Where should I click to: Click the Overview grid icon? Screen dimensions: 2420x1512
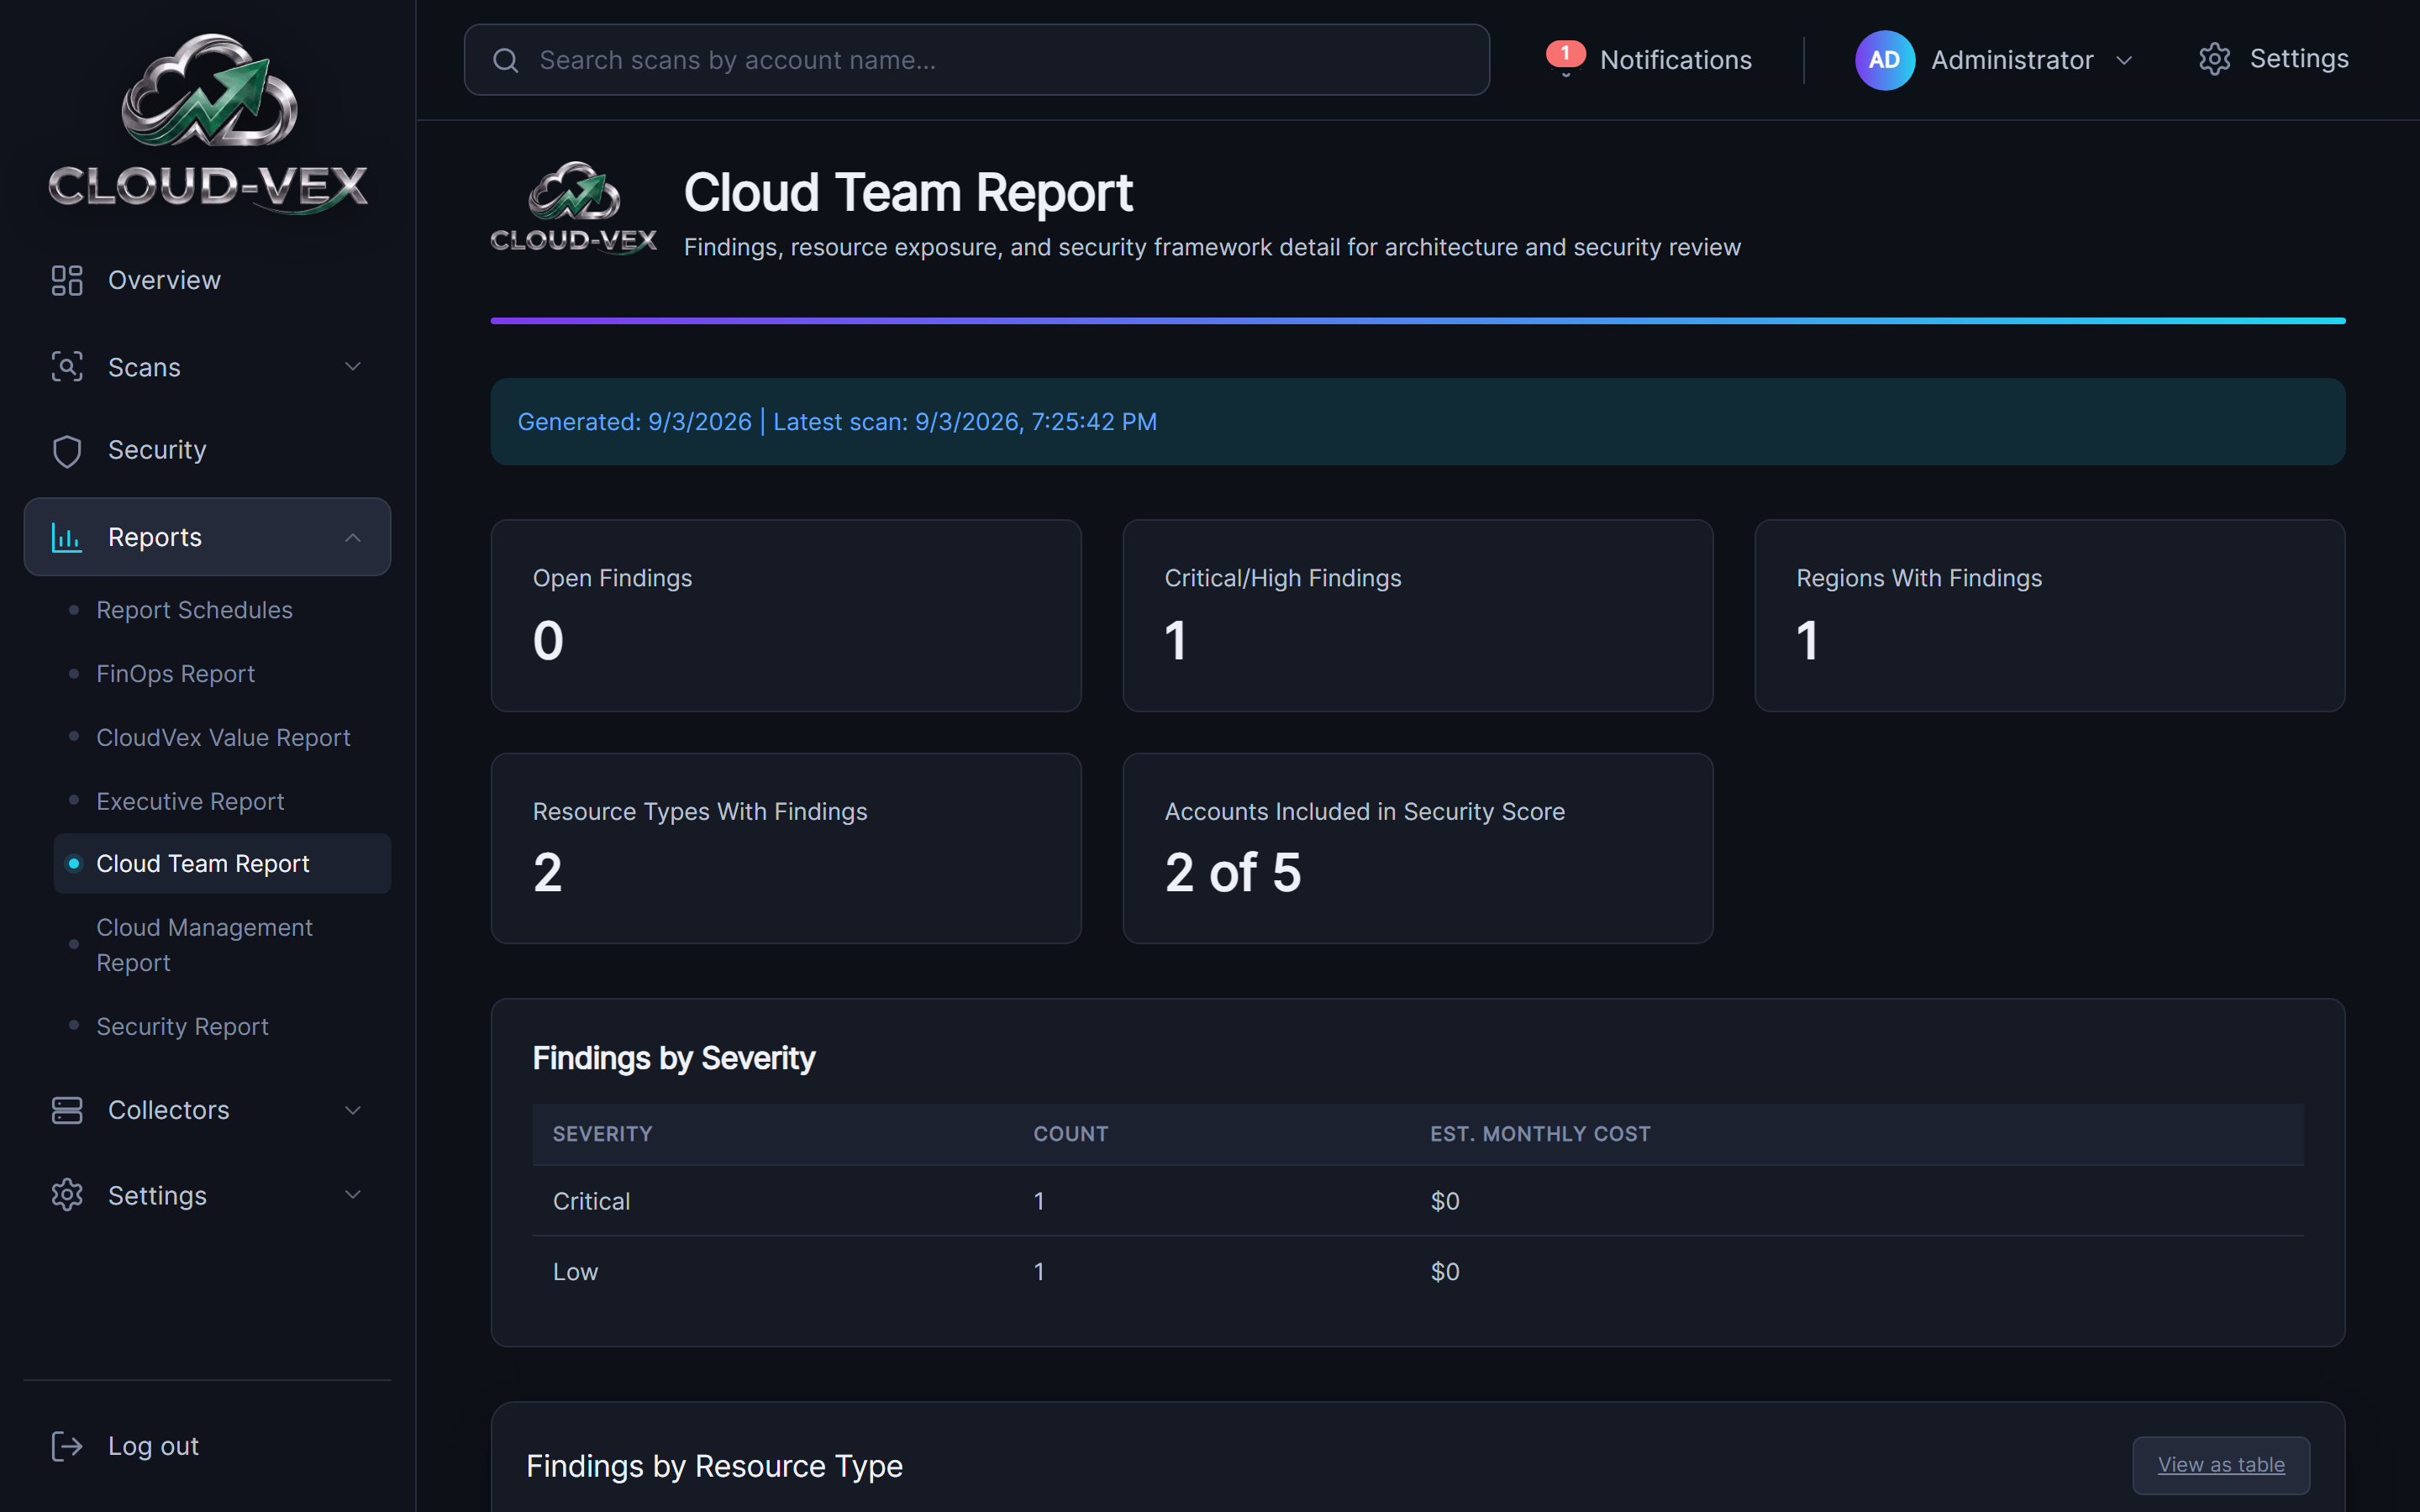67,280
